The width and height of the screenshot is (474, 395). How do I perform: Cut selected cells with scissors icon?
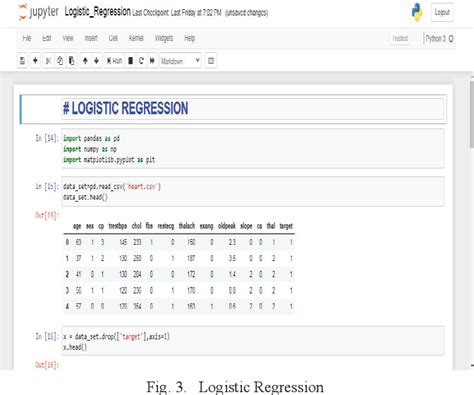(48, 61)
